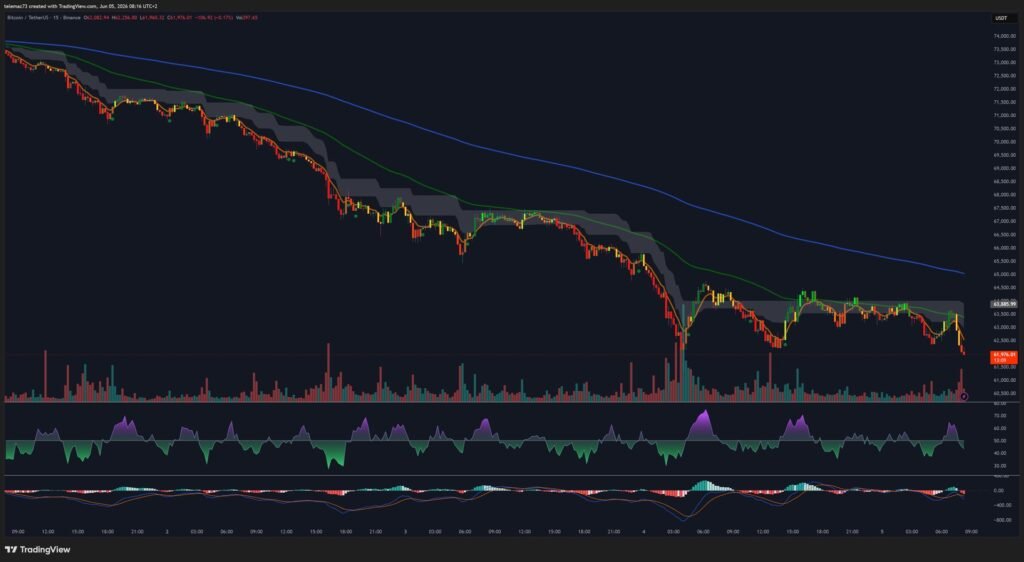The height and width of the screenshot is (562, 1024).
Task: Click the 63,000.00 price axis label
Action: point(1004,327)
